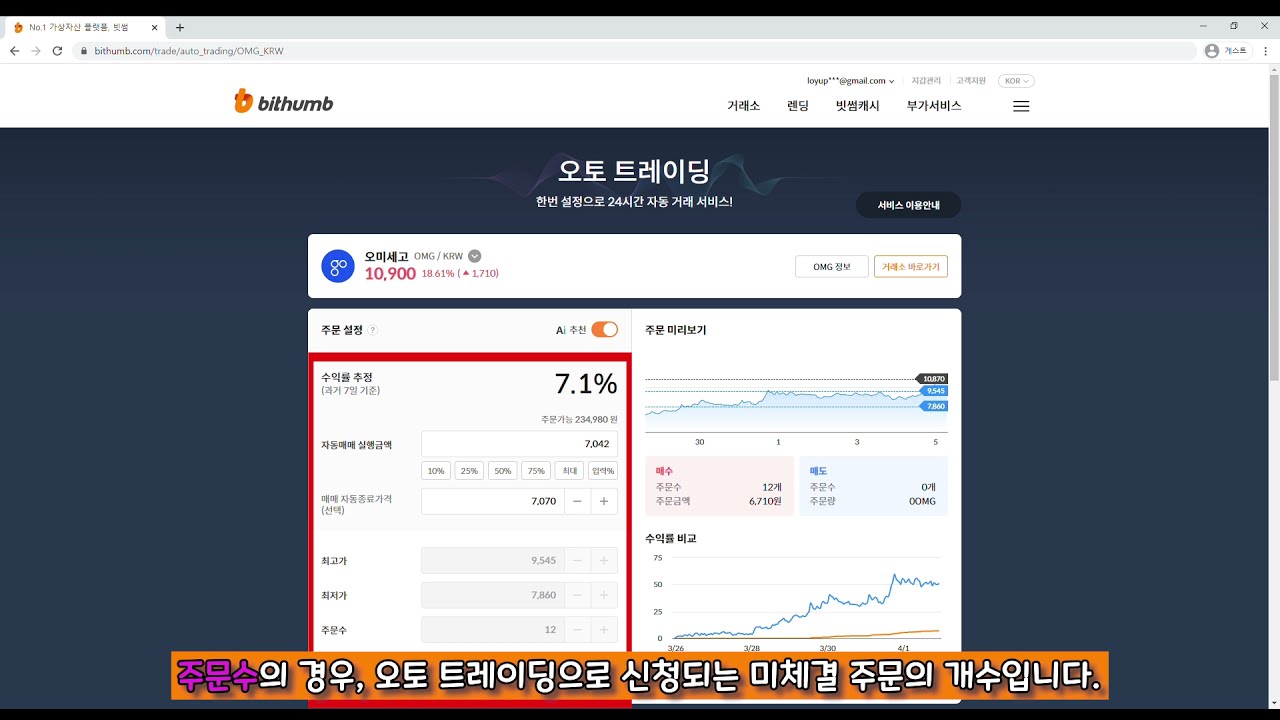Click the minus button for 최고가
This screenshot has height=720, width=1280.
point(577,561)
